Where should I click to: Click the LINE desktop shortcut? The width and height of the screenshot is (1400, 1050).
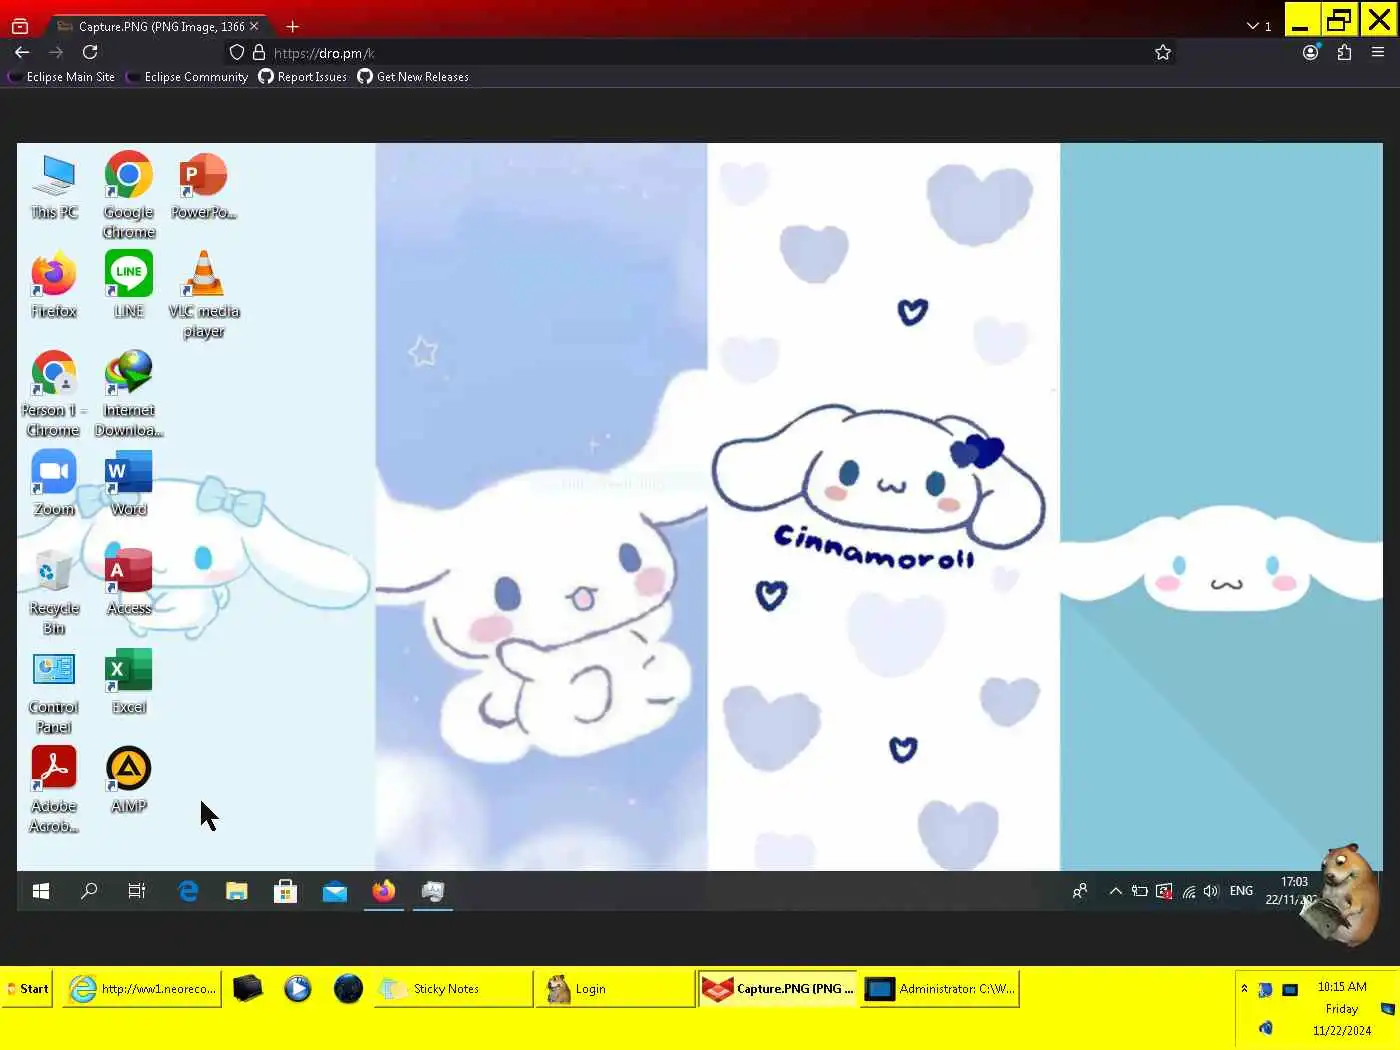(129, 285)
